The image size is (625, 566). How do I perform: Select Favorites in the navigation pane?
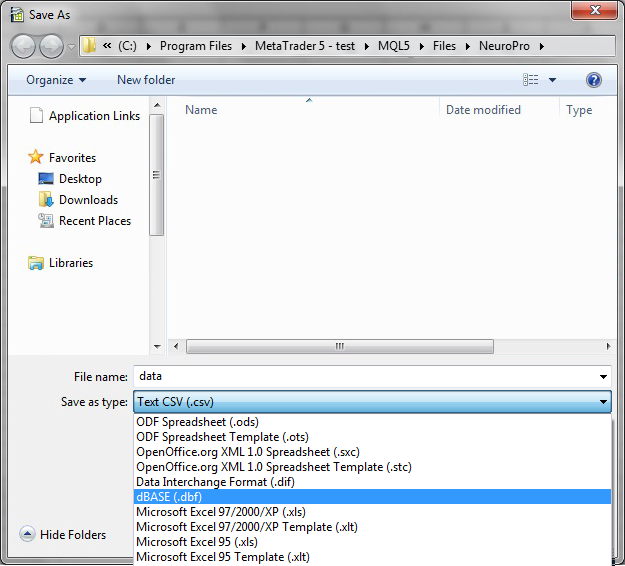72,158
